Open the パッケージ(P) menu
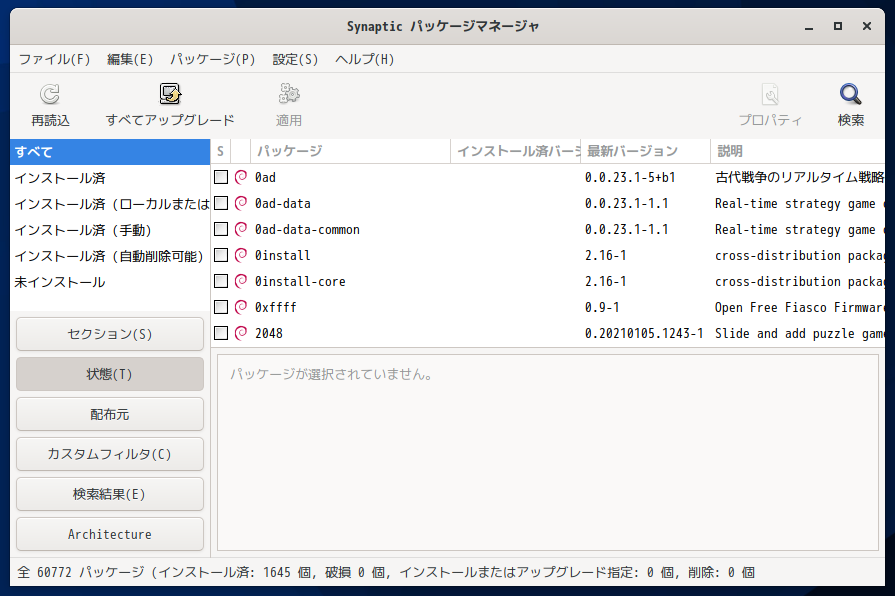The image size is (895, 596). (x=212, y=59)
